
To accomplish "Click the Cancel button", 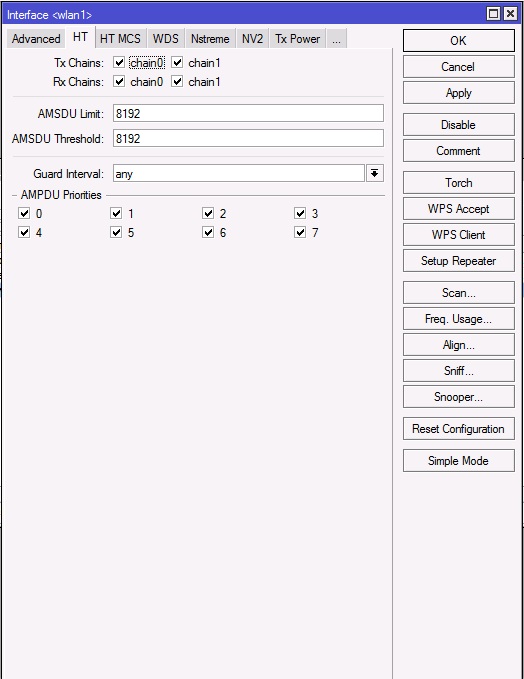I will point(459,67).
